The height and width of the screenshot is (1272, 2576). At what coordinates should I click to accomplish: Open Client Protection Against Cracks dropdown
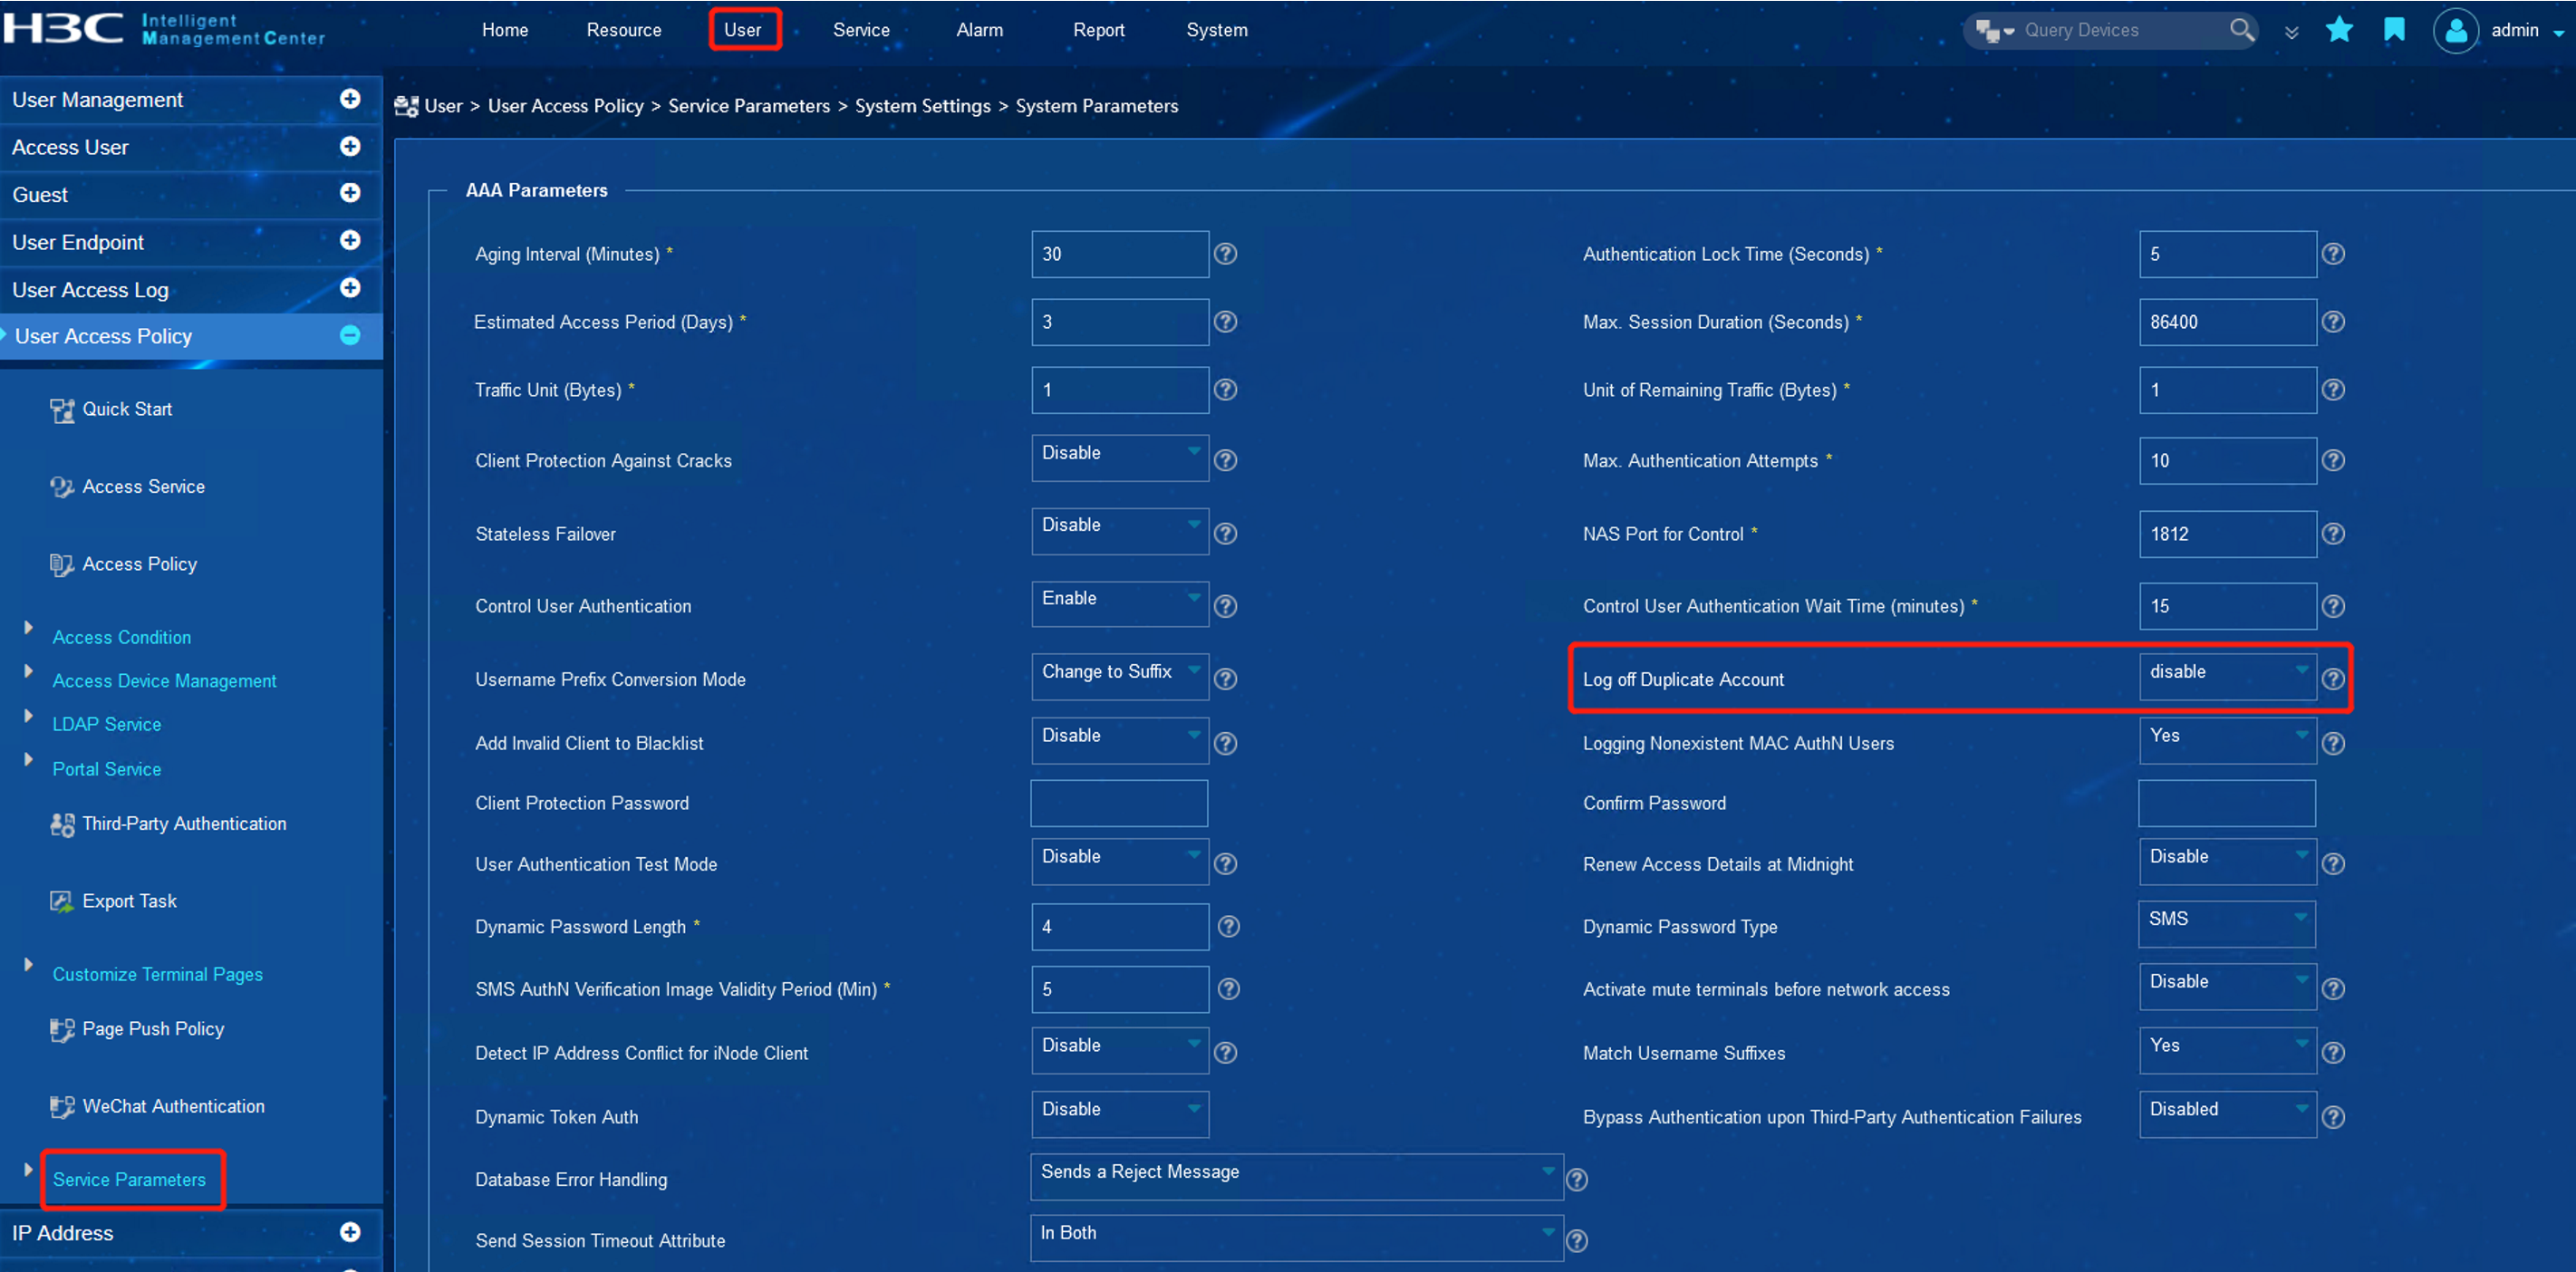tap(1120, 458)
